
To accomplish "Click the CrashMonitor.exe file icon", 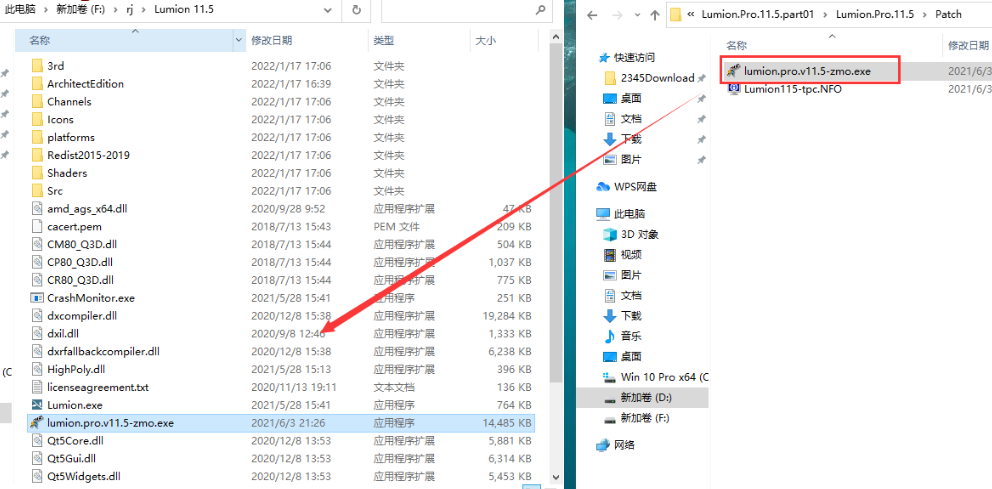I will [37, 298].
